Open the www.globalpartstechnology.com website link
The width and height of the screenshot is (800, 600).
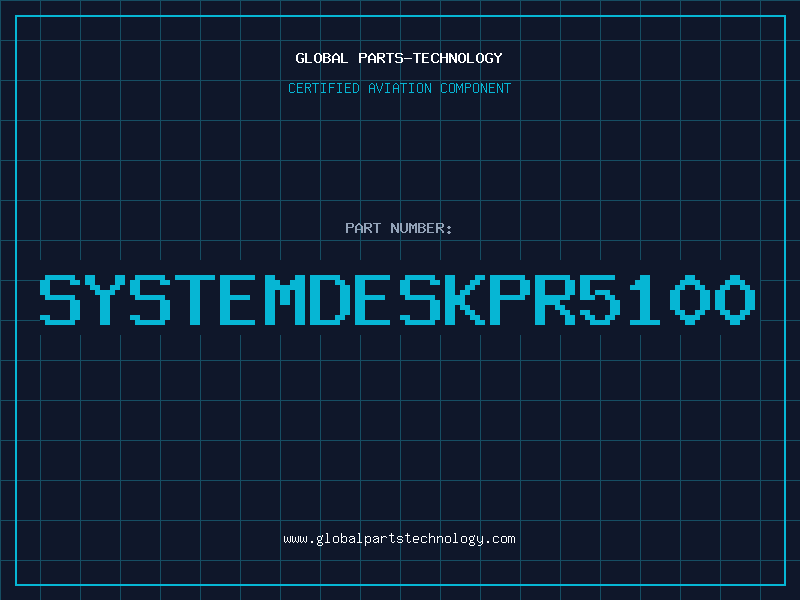coord(399,539)
